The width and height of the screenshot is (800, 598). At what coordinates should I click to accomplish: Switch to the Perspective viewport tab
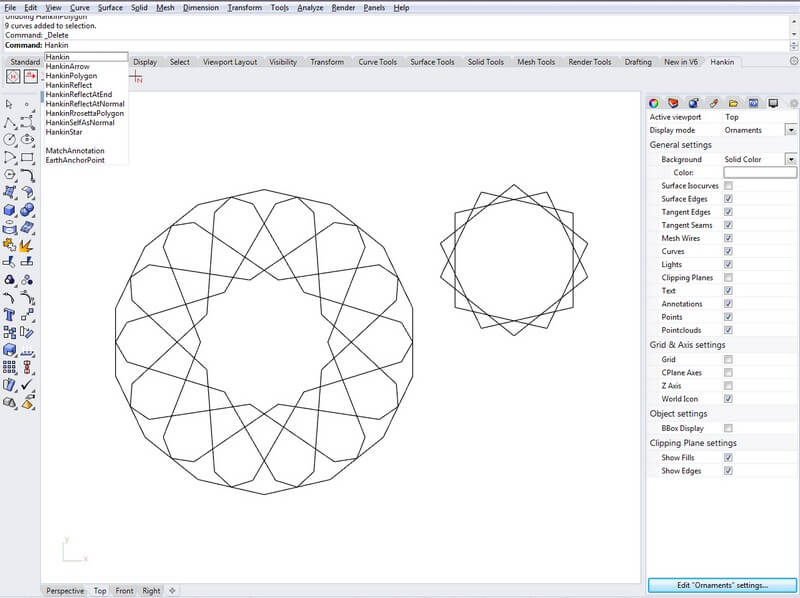point(66,591)
